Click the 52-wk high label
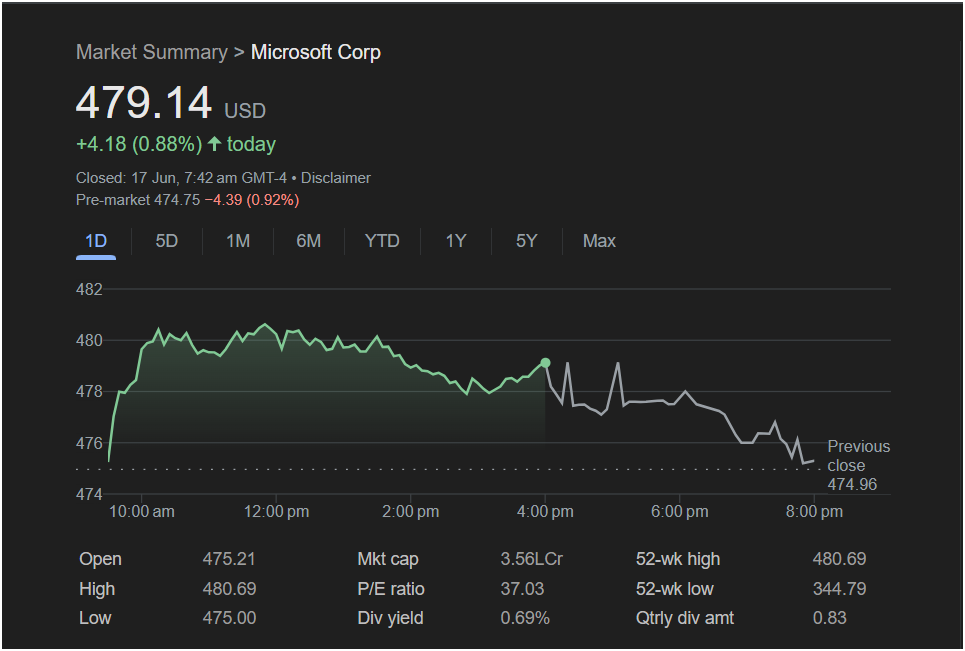The image size is (965, 651). [678, 559]
